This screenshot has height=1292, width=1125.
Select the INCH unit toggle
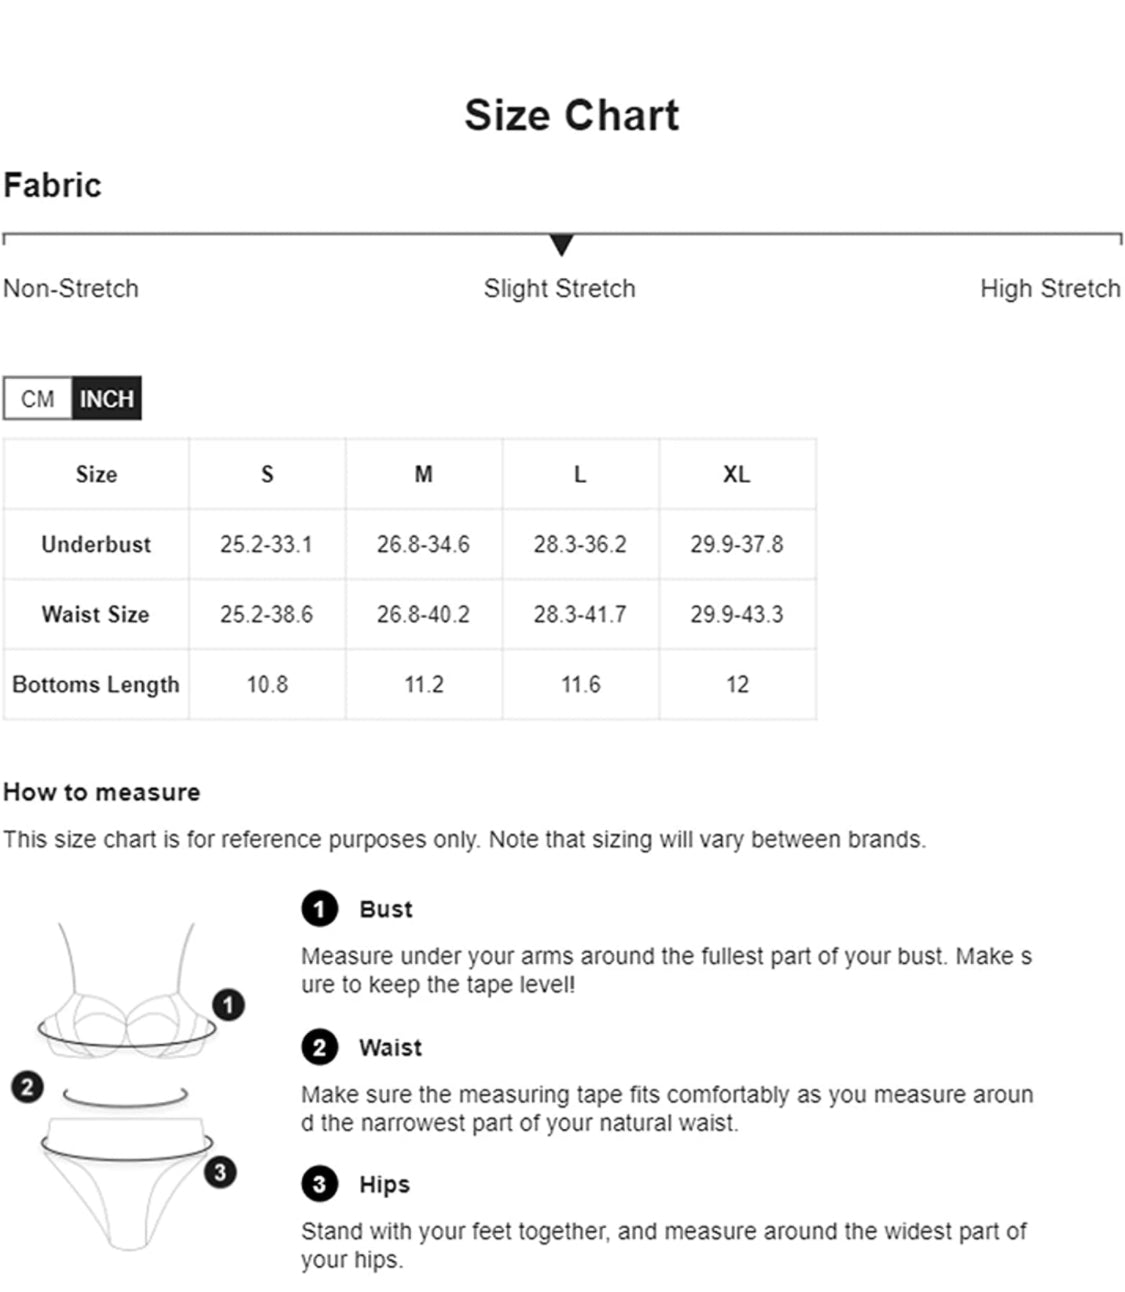click(106, 399)
